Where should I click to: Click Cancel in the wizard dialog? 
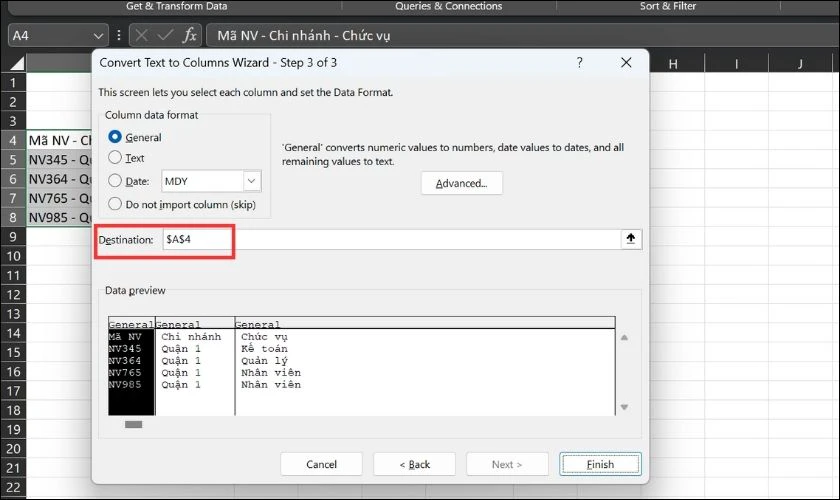(321, 464)
